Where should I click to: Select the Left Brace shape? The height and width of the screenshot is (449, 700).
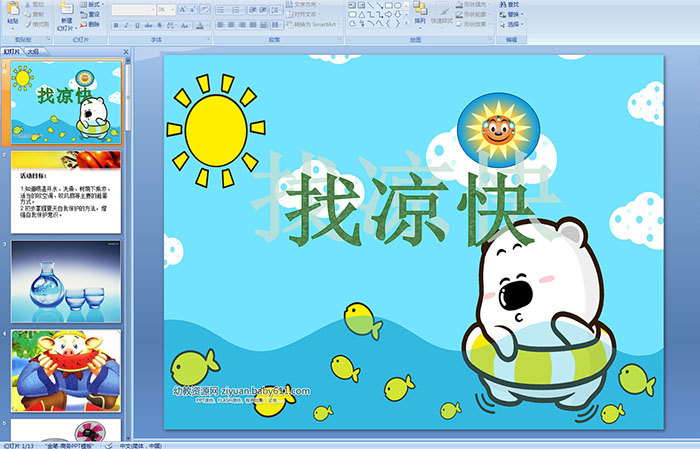[x=388, y=24]
